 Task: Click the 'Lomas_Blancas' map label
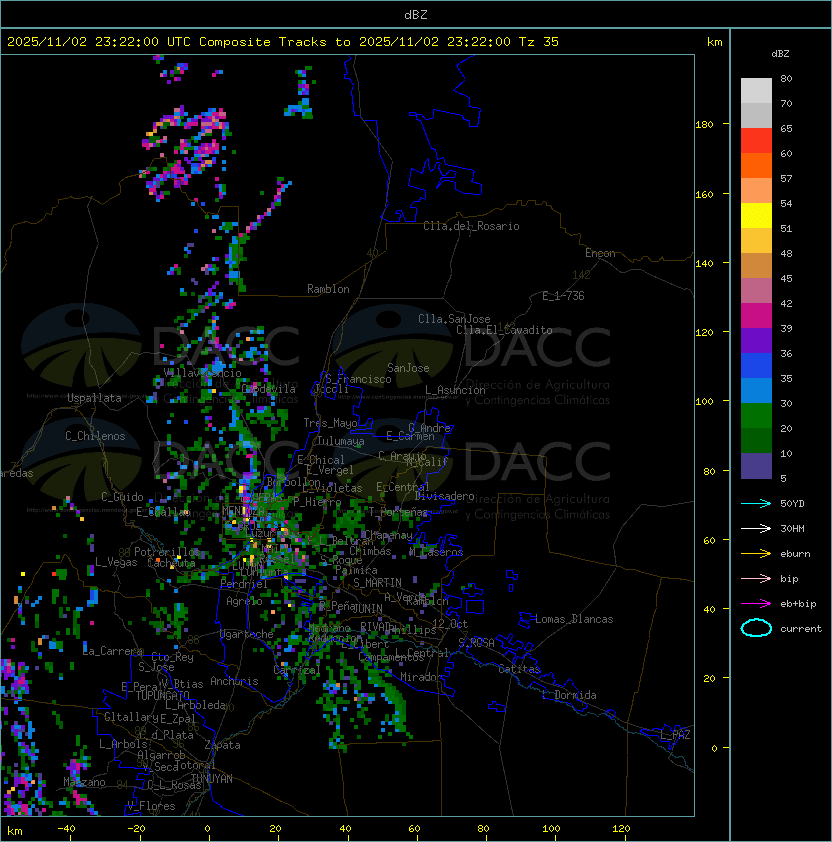(574, 619)
